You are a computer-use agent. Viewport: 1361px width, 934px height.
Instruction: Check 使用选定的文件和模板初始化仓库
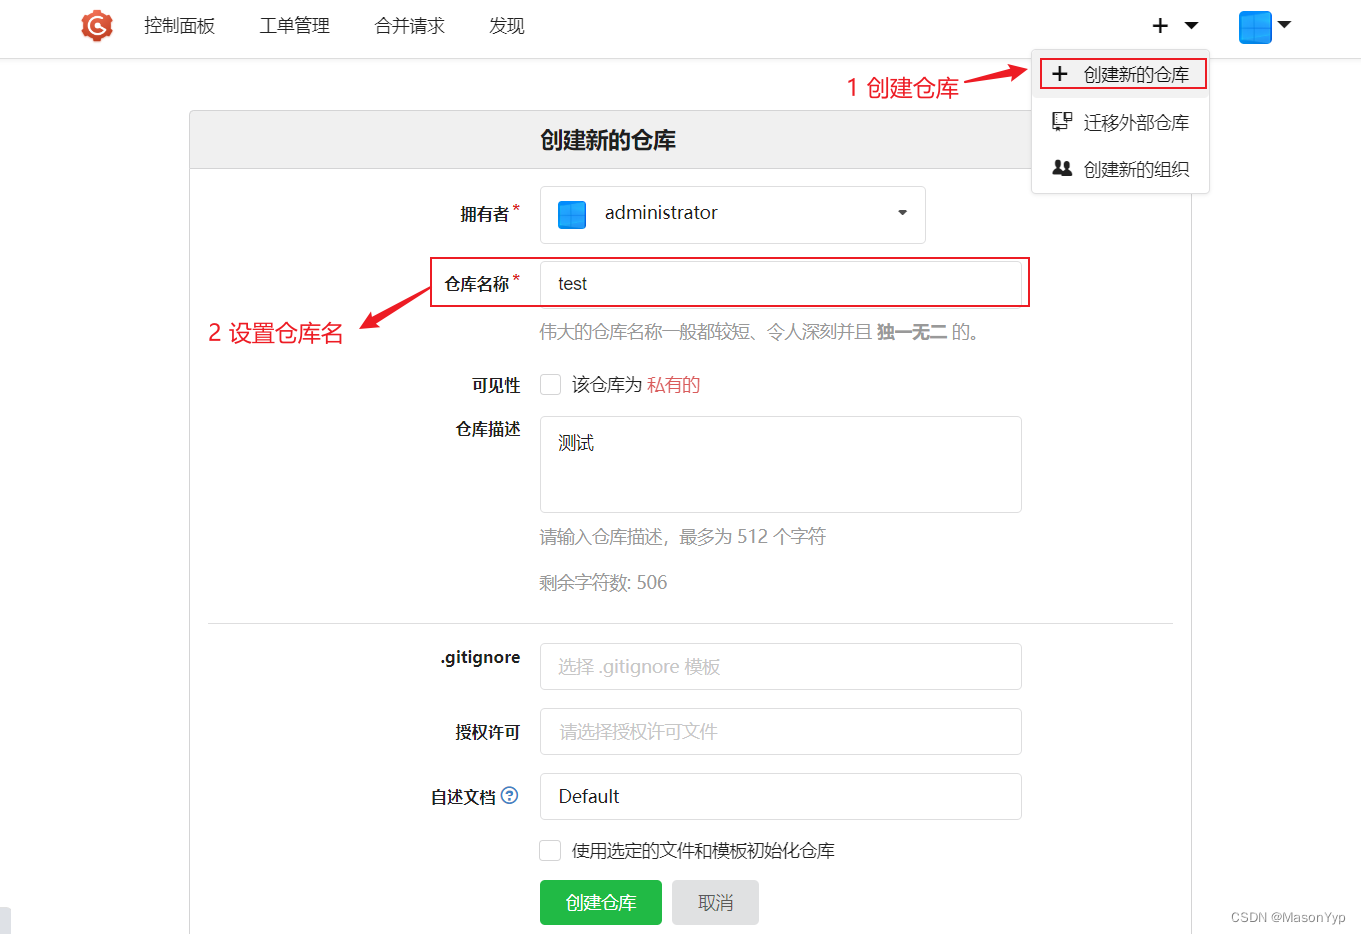tap(550, 850)
